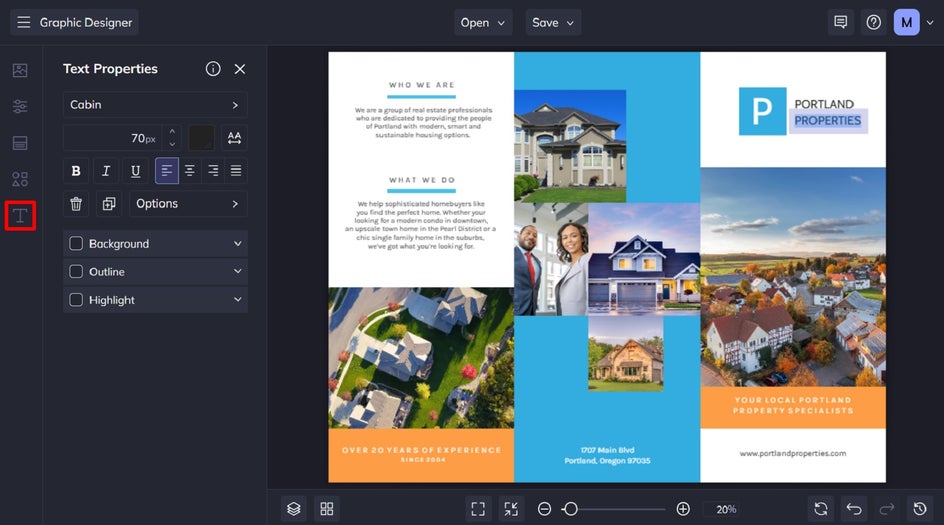944x525 pixels.
Task: Open the Open dropdown menu
Action: (483, 22)
